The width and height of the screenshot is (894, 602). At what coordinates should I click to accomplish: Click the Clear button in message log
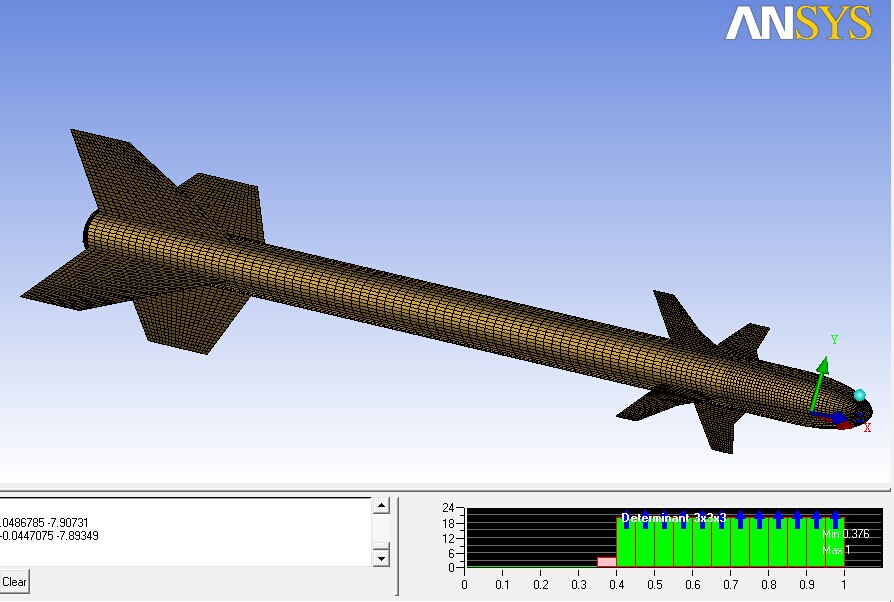tap(14, 581)
